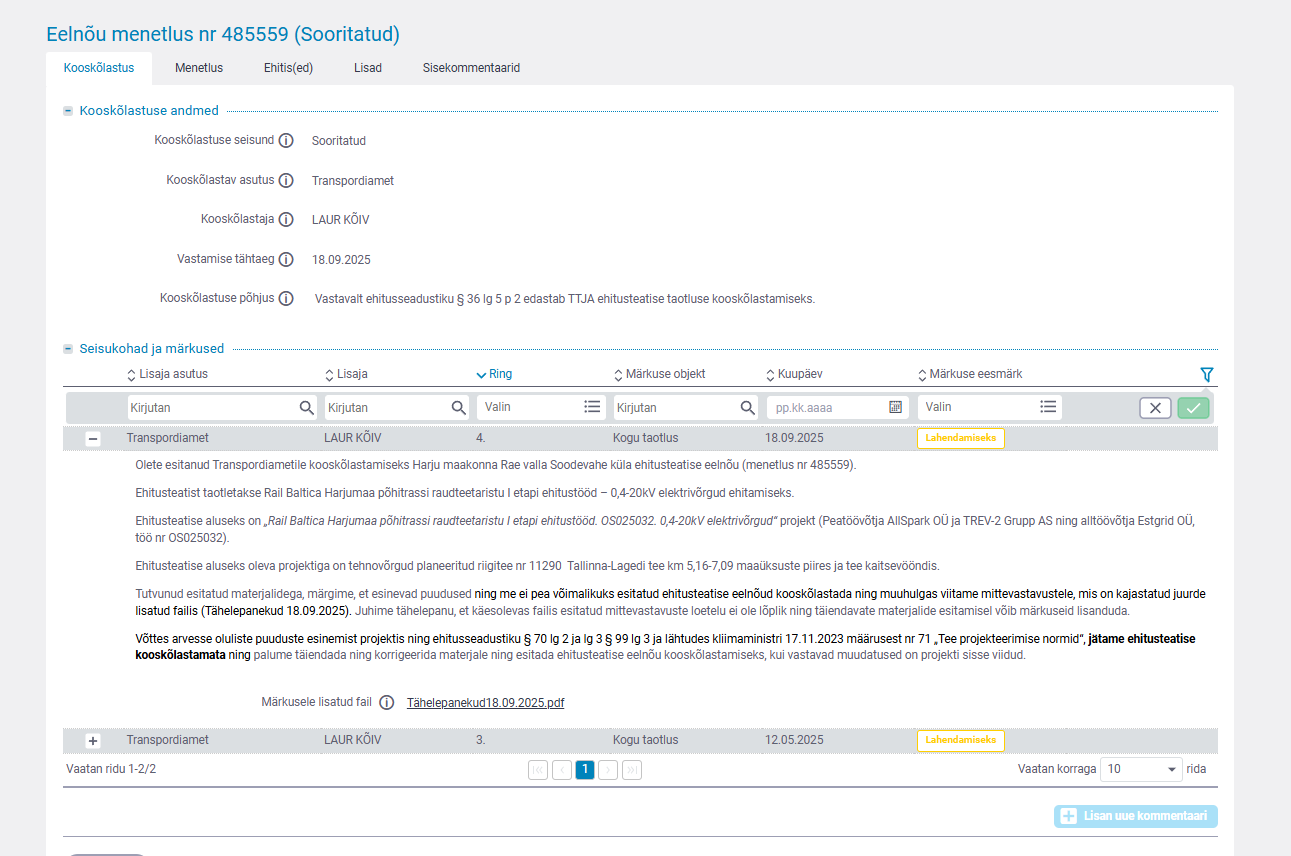Click search icon in Lisaja asutus filter

tap(306, 407)
